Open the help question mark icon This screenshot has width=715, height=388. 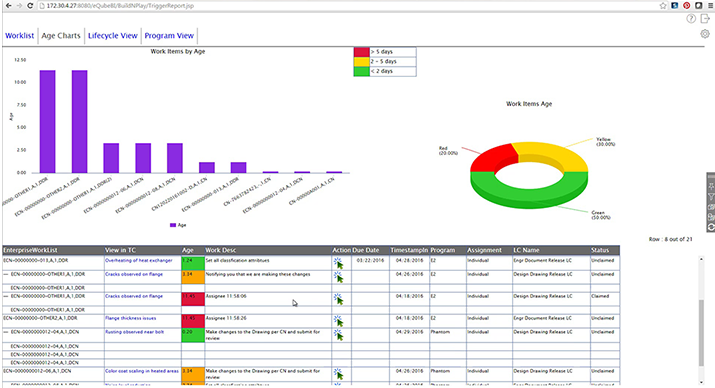pos(691,19)
